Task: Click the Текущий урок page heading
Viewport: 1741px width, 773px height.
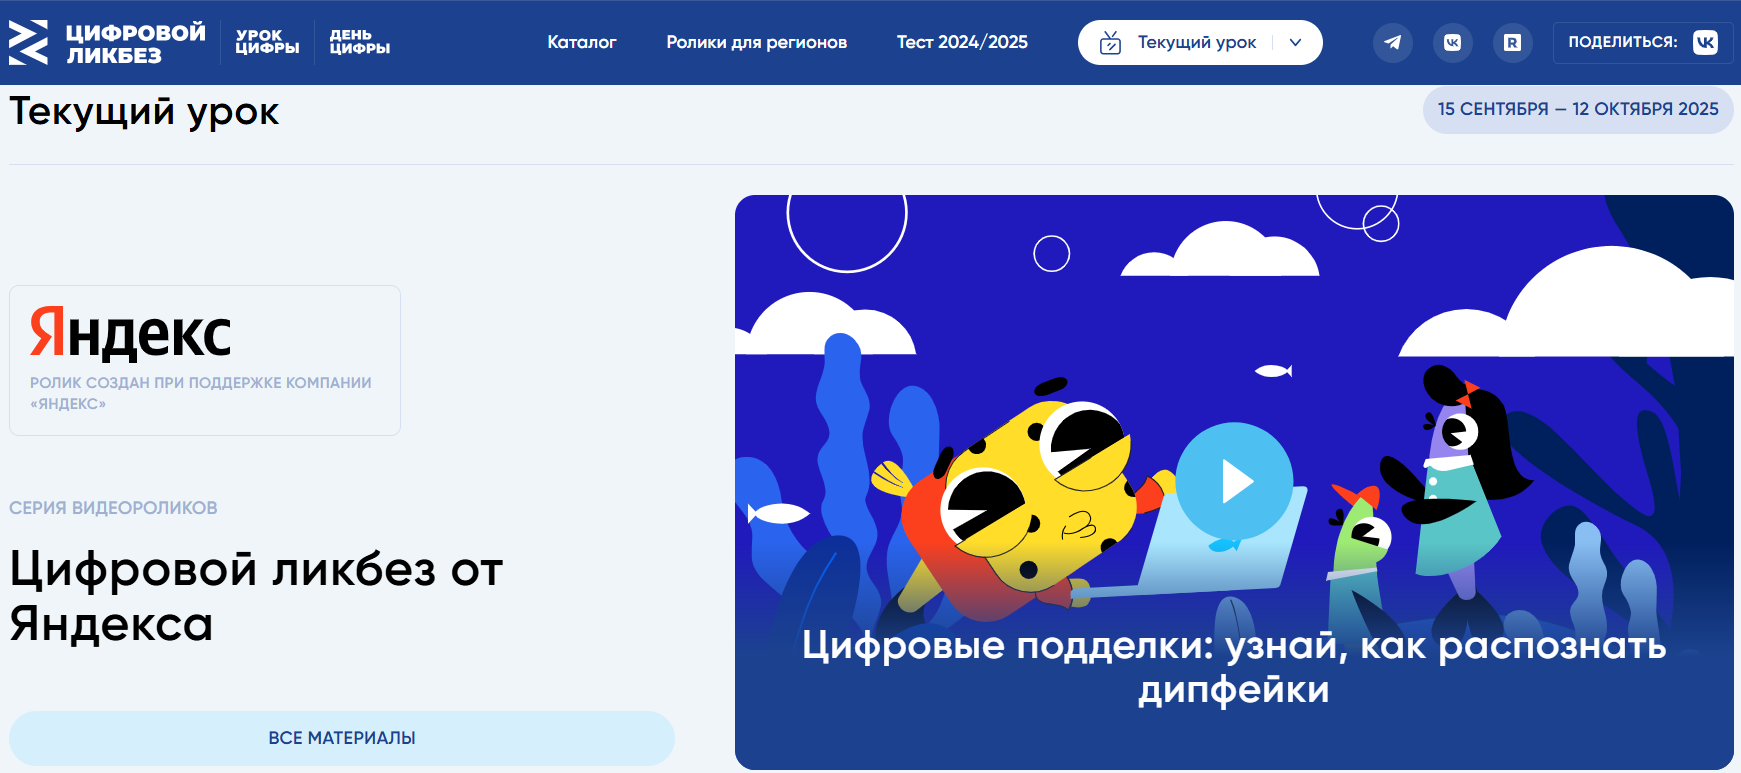Action: (144, 111)
